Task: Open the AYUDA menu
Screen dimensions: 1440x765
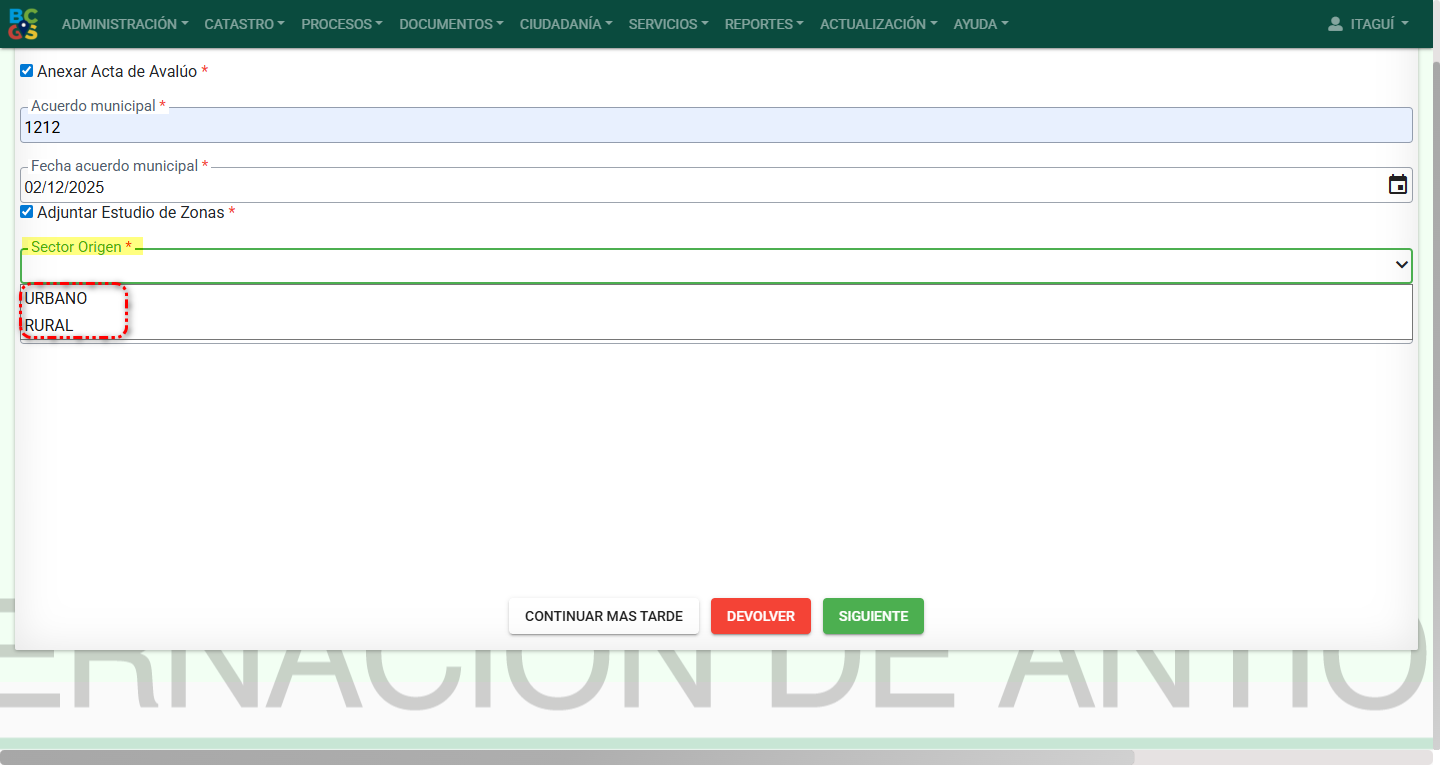Action: (x=980, y=24)
